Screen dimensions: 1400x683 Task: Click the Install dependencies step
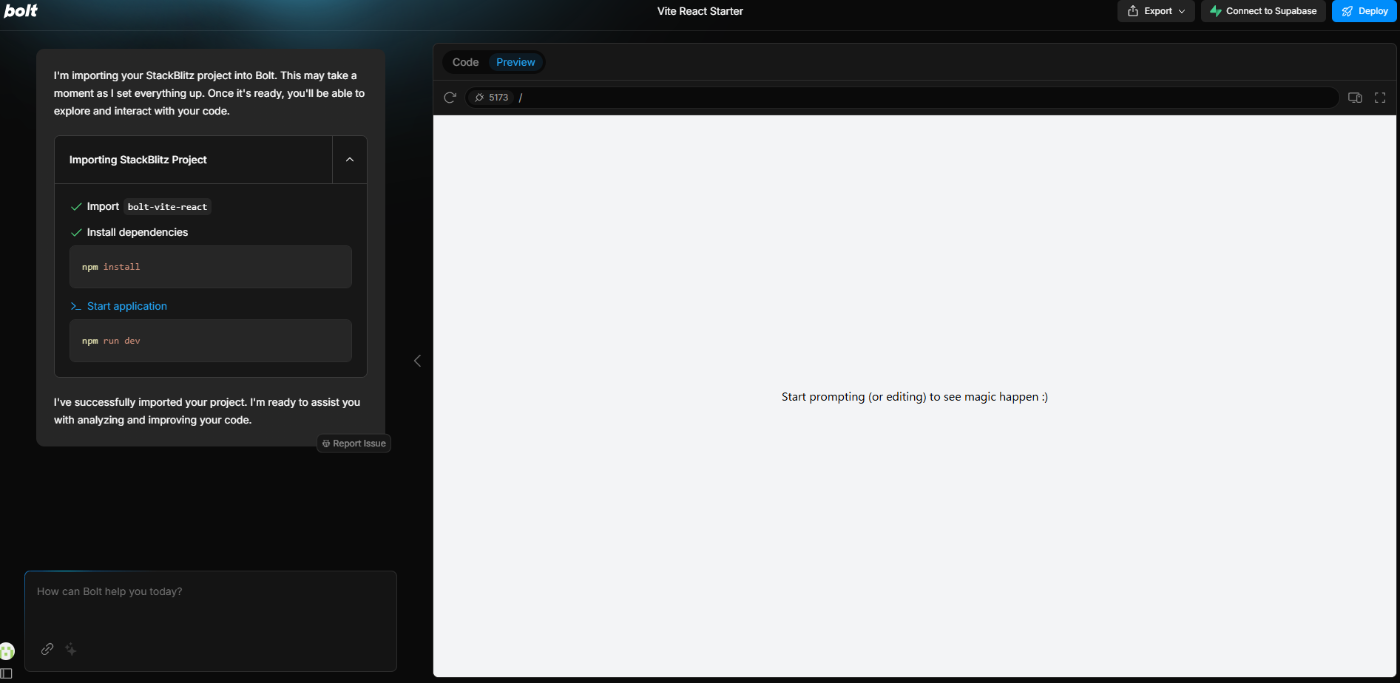click(137, 232)
